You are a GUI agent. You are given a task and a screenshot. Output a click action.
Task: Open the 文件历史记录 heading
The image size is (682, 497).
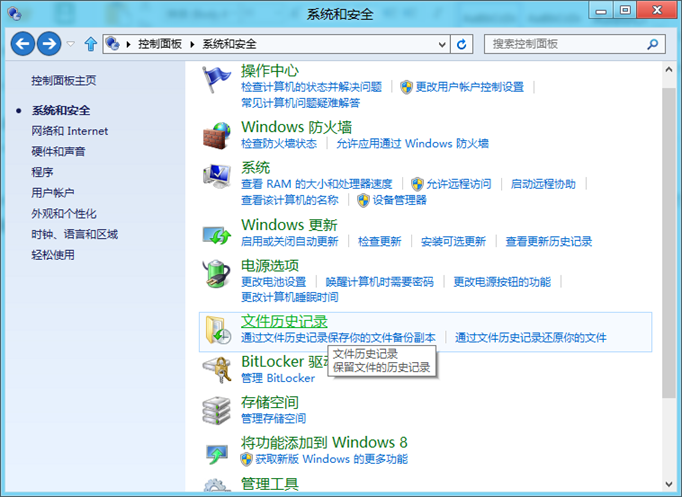[x=284, y=321]
